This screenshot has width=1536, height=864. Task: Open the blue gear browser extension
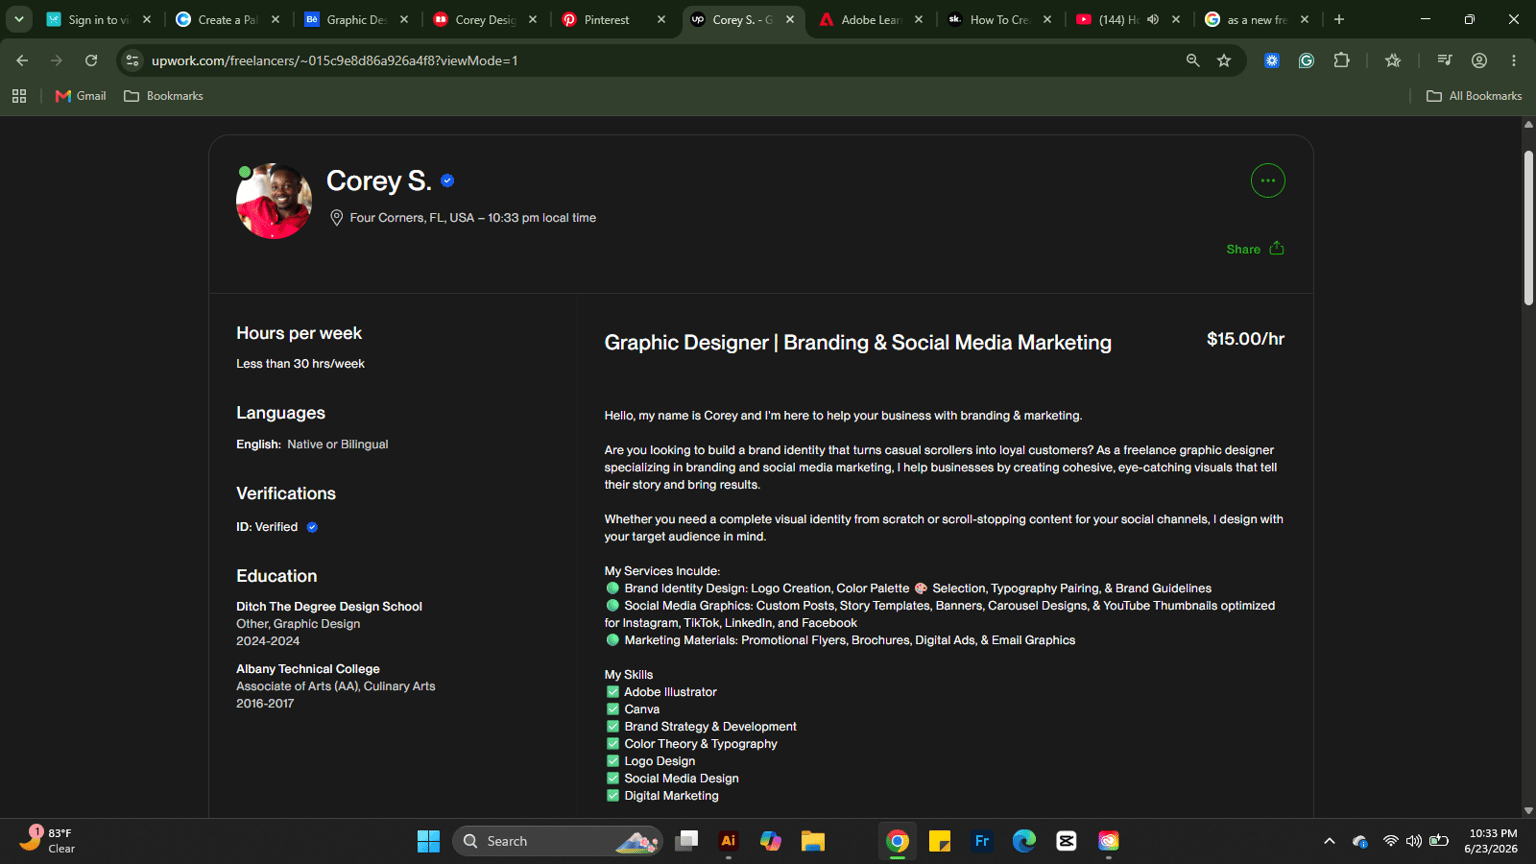(1271, 61)
